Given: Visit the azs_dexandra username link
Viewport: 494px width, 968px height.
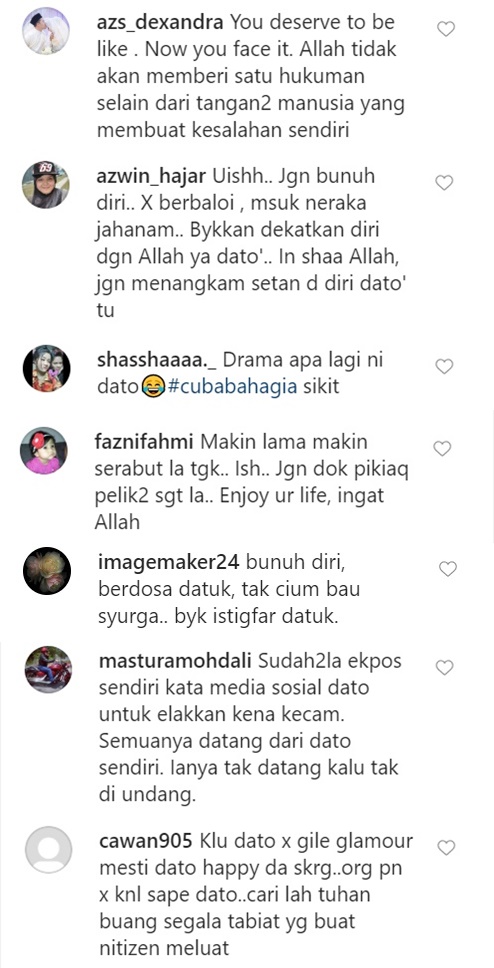Looking at the screenshot, I should 162,23.
